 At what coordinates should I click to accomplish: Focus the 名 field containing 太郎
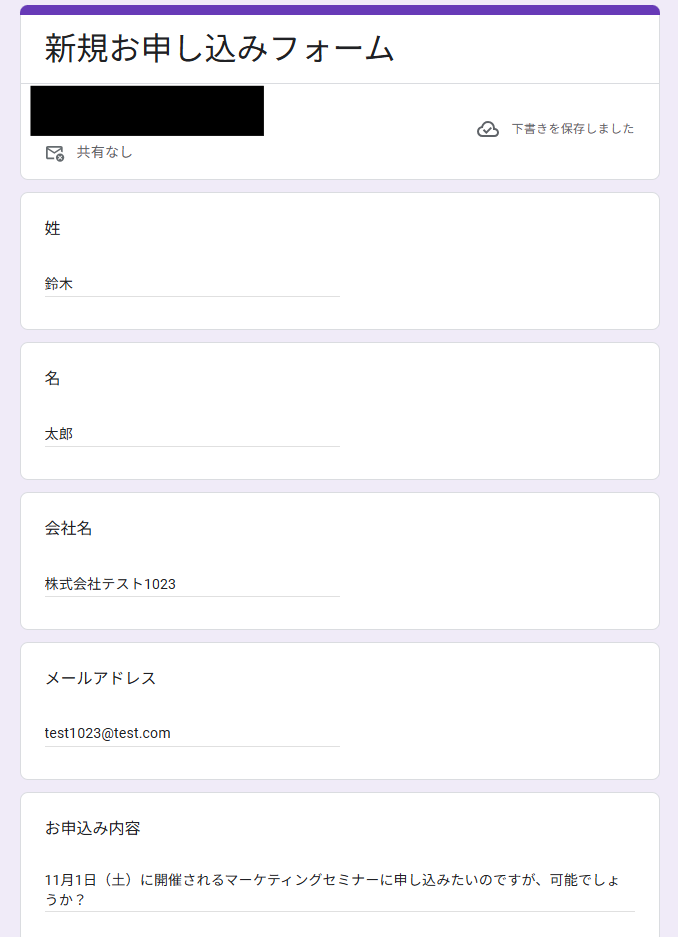pyautogui.click(x=192, y=434)
